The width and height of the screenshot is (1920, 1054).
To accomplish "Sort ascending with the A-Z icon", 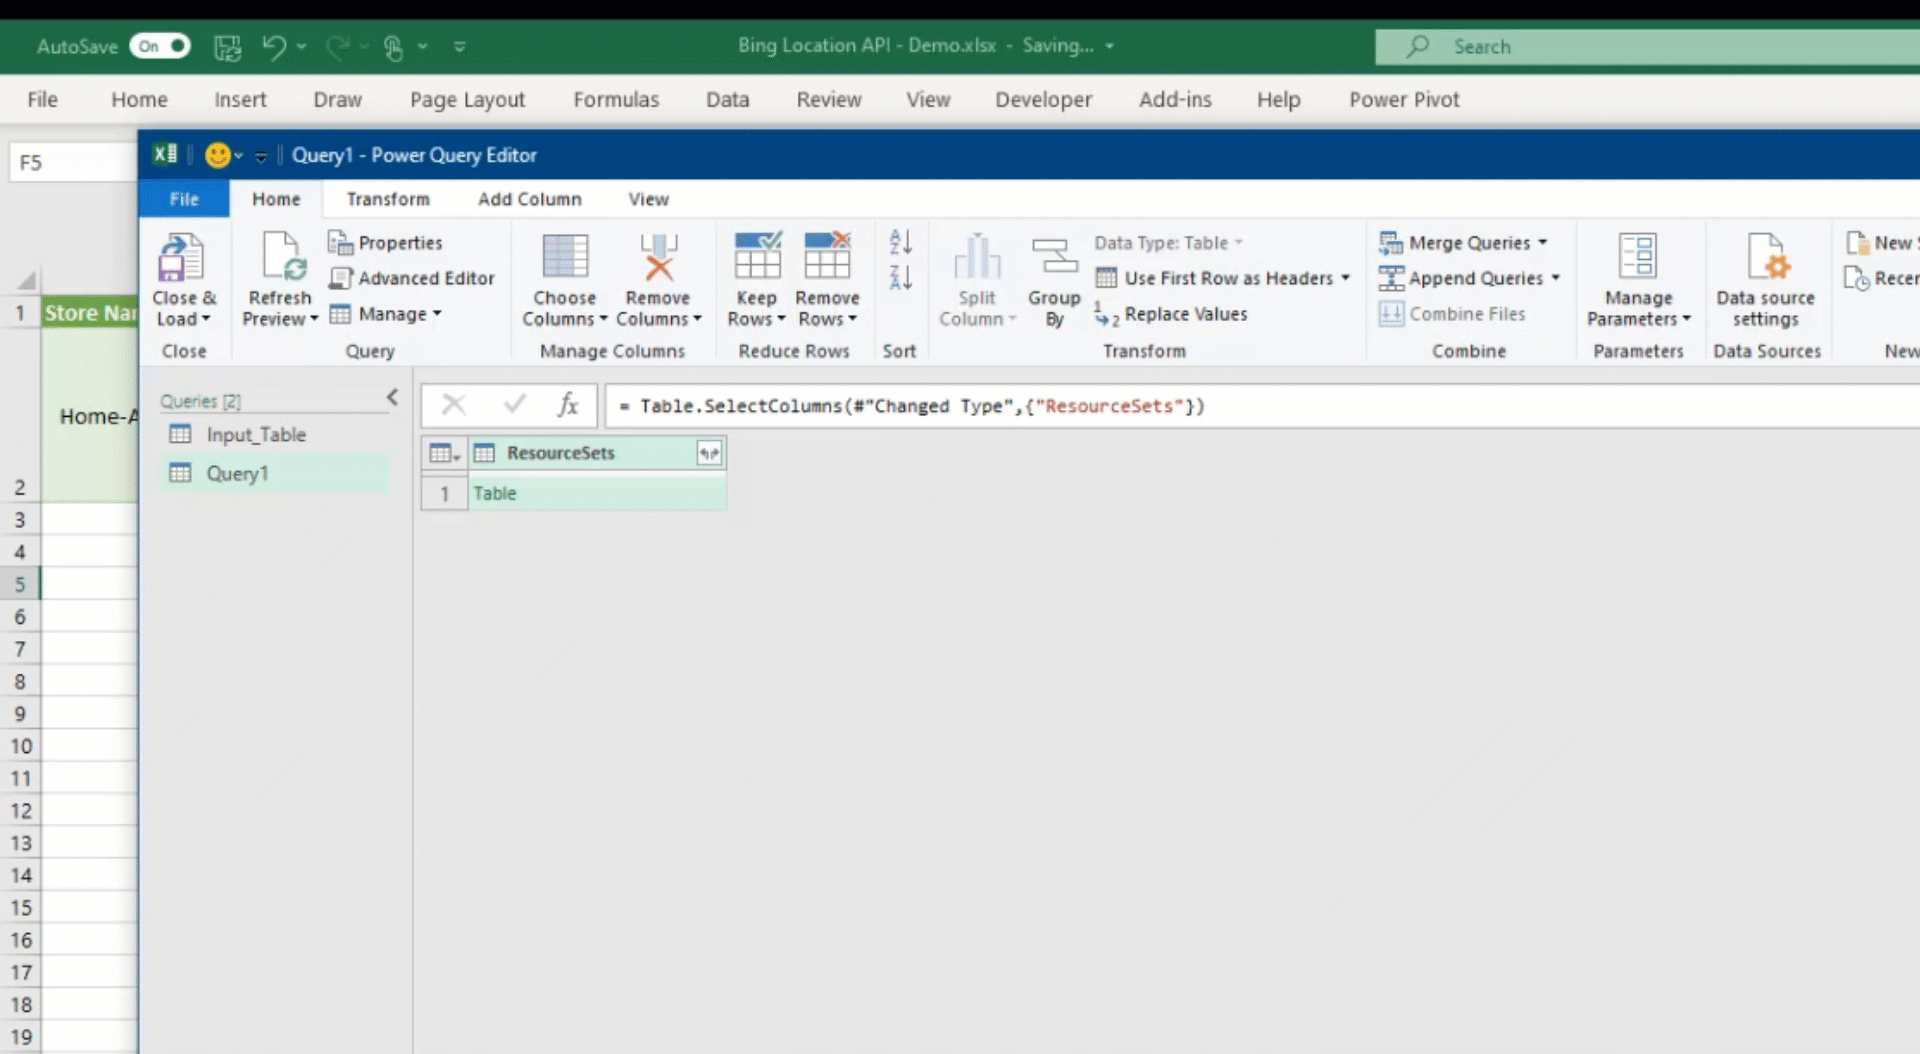I will pyautogui.click(x=900, y=242).
